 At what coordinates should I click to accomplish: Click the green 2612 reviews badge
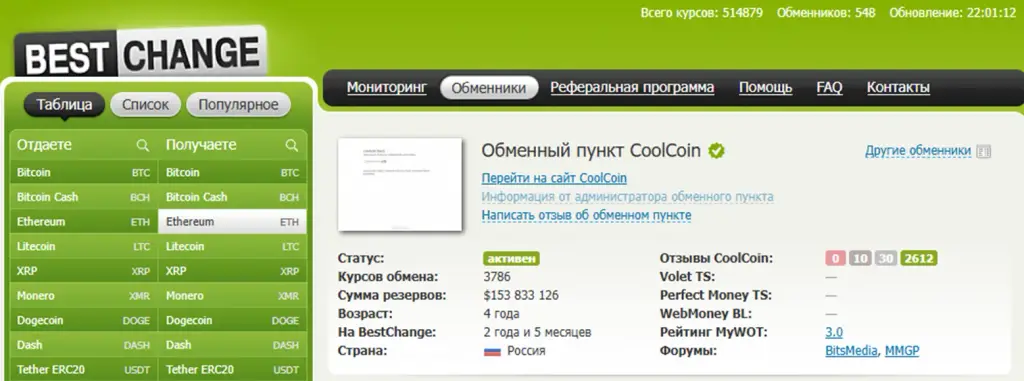(918, 259)
